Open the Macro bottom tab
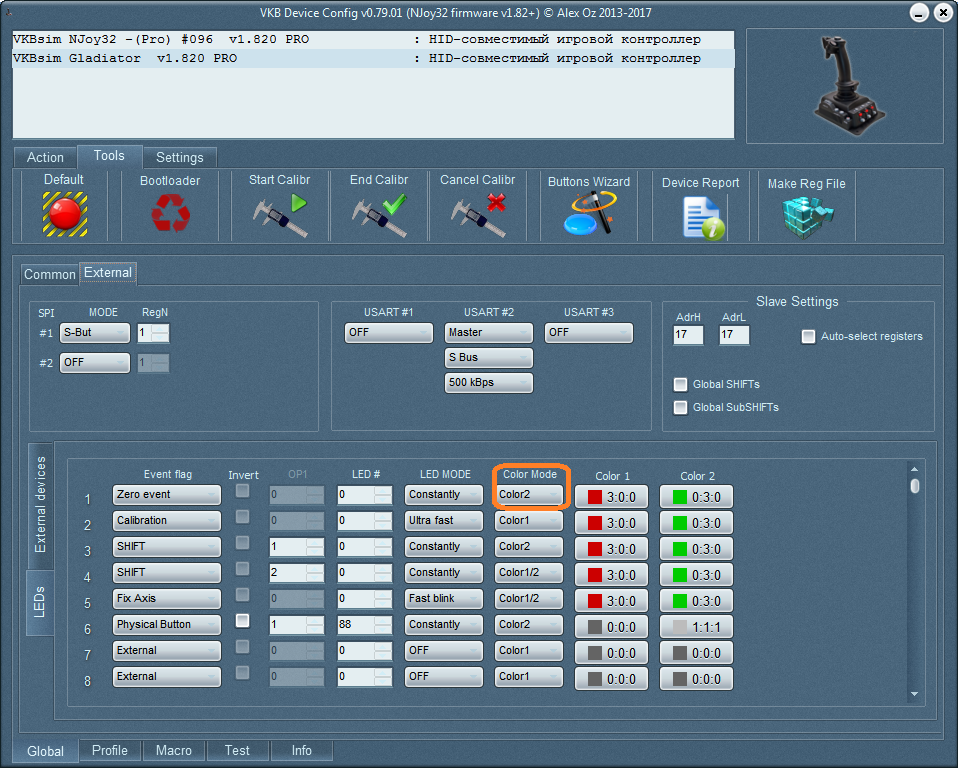 173,750
